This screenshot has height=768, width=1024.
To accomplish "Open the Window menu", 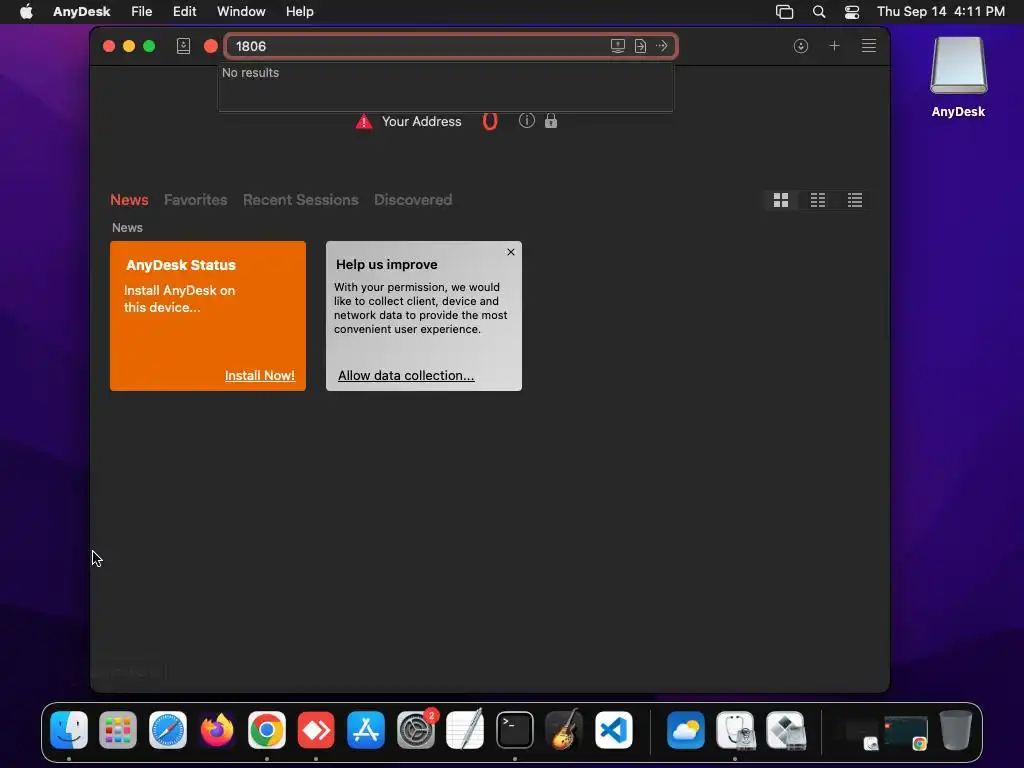I will tap(241, 12).
